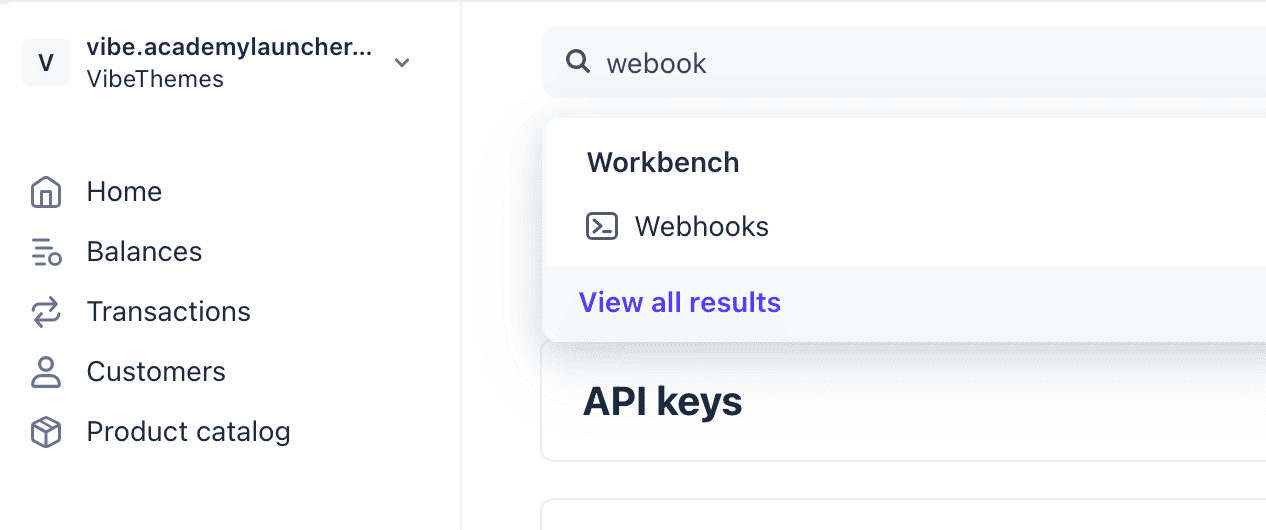Click the Transactions arrows icon
Viewport: 1266px width, 530px height.
click(x=46, y=312)
